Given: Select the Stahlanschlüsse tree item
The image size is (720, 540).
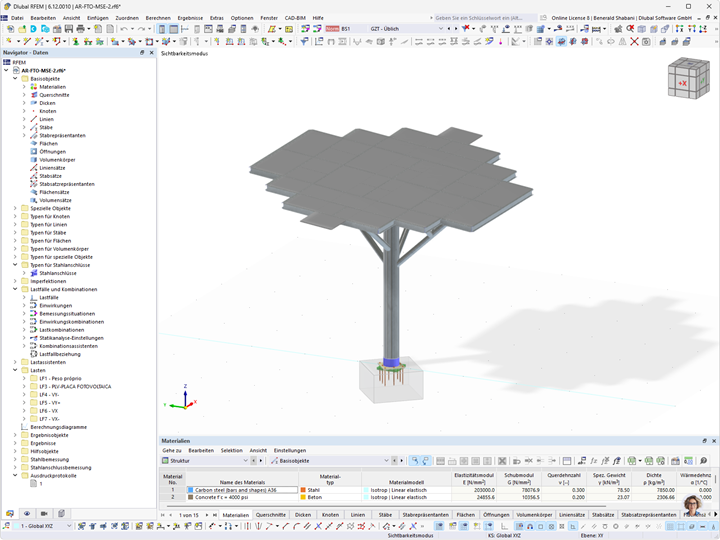Looking at the screenshot, I should [58, 273].
